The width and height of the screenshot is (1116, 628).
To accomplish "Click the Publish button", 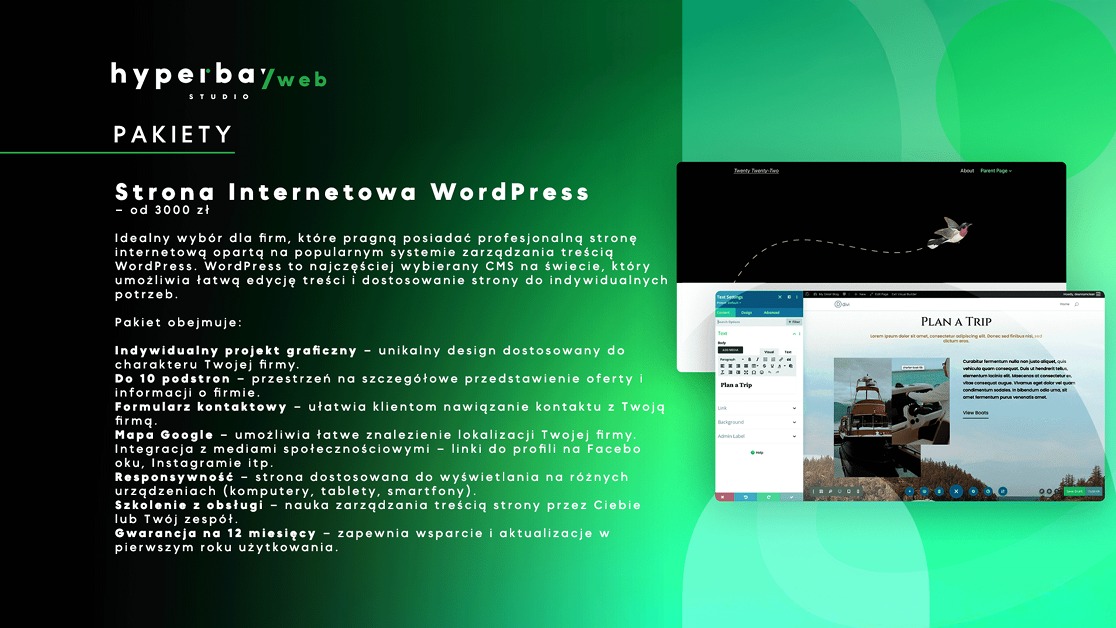I will coord(1094,491).
